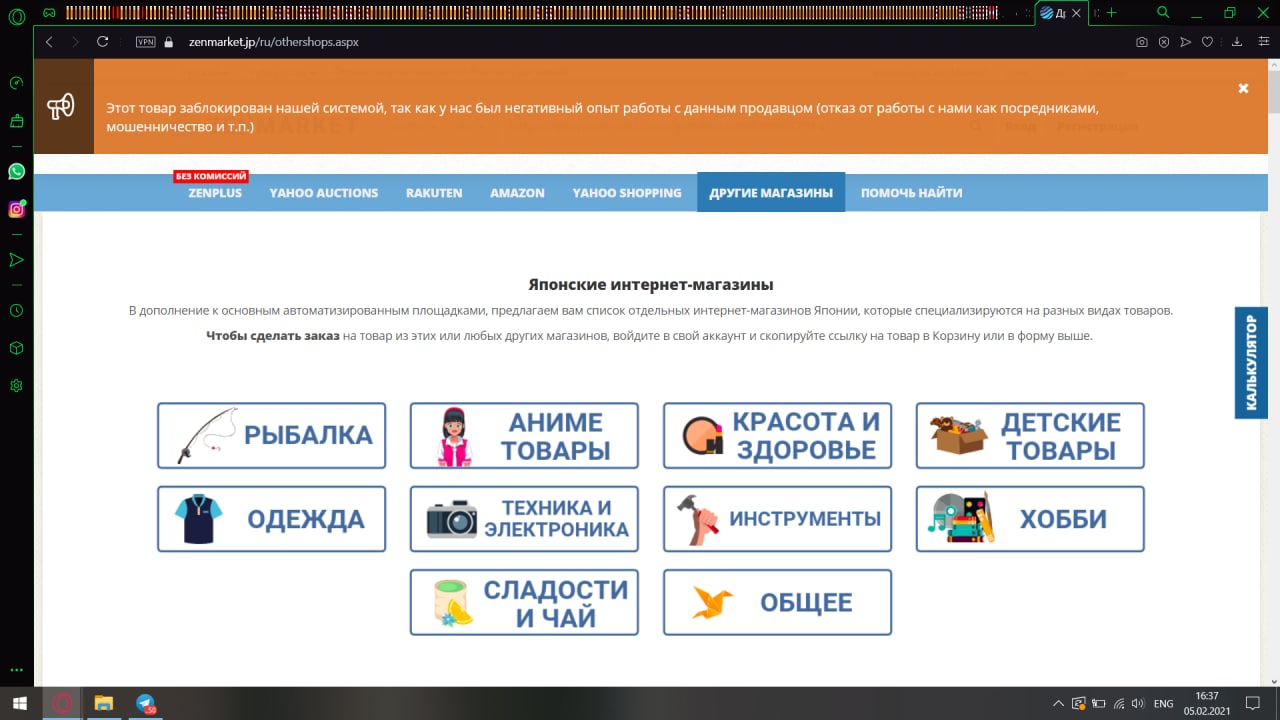Open the ПОМОЧЬ НАЙТИ tab
The height and width of the screenshot is (720, 1280).
[911, 193]
